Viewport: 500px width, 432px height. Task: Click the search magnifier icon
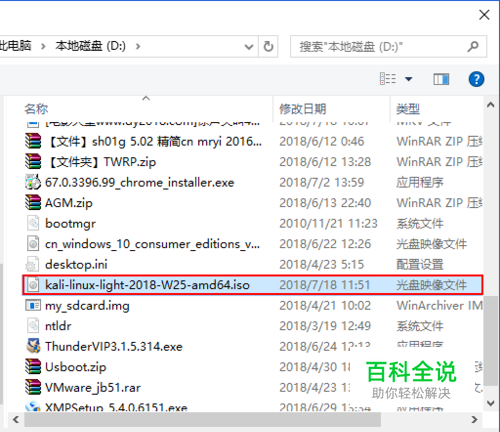pyautogui.click(x=473, y=46)
